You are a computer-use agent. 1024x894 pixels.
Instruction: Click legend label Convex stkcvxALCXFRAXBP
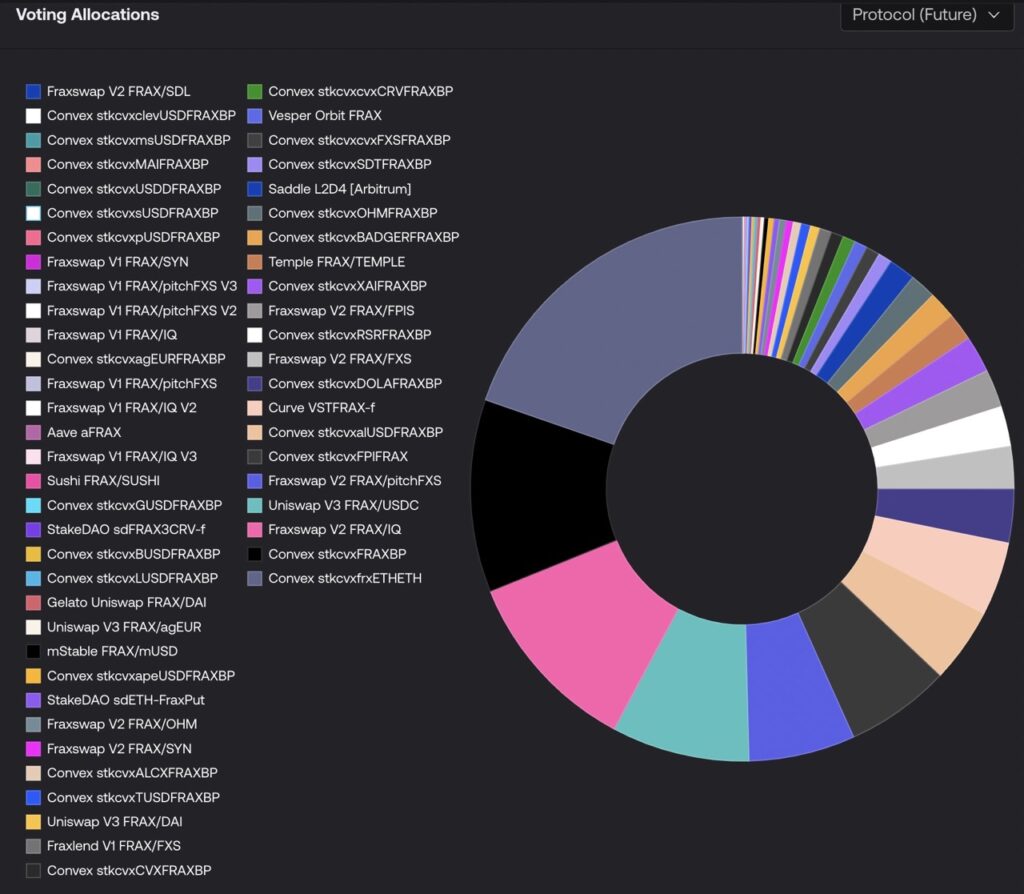[x=132, y=773]
